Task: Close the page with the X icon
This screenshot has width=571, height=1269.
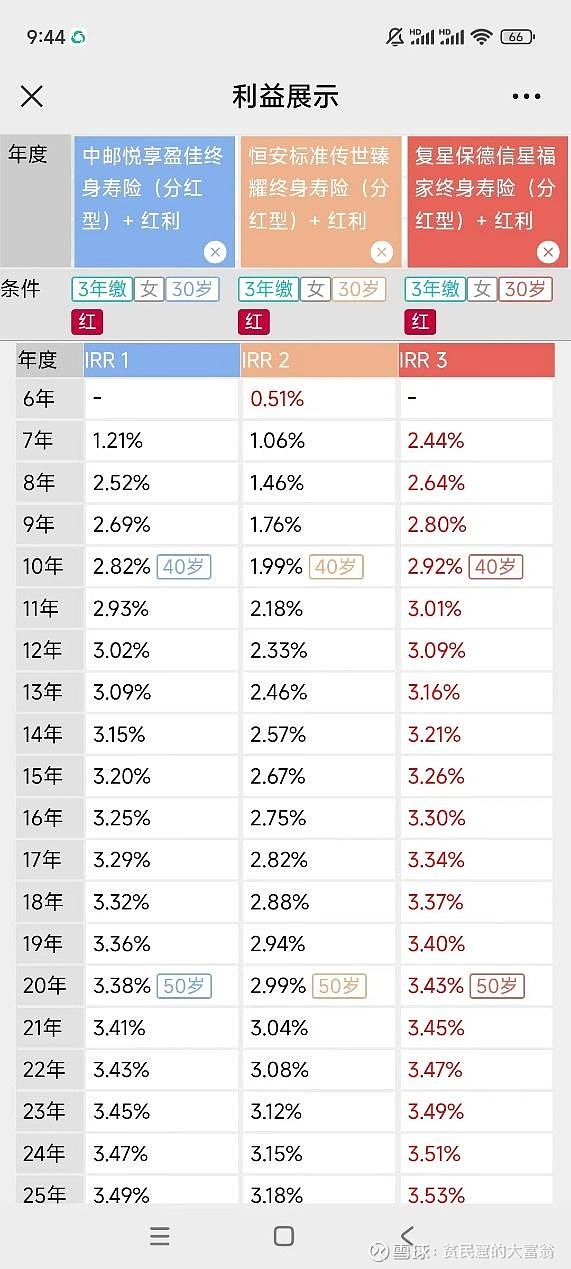Action: 32,96
